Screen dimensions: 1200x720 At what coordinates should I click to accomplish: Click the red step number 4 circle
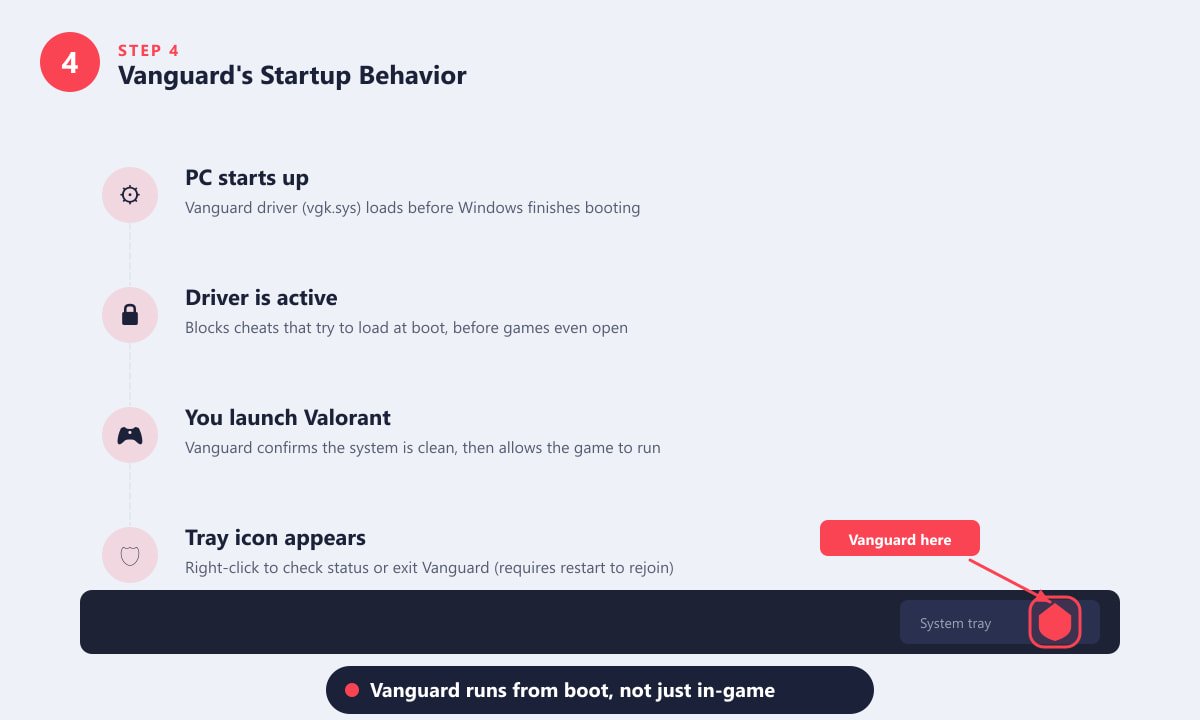point(70,62)
